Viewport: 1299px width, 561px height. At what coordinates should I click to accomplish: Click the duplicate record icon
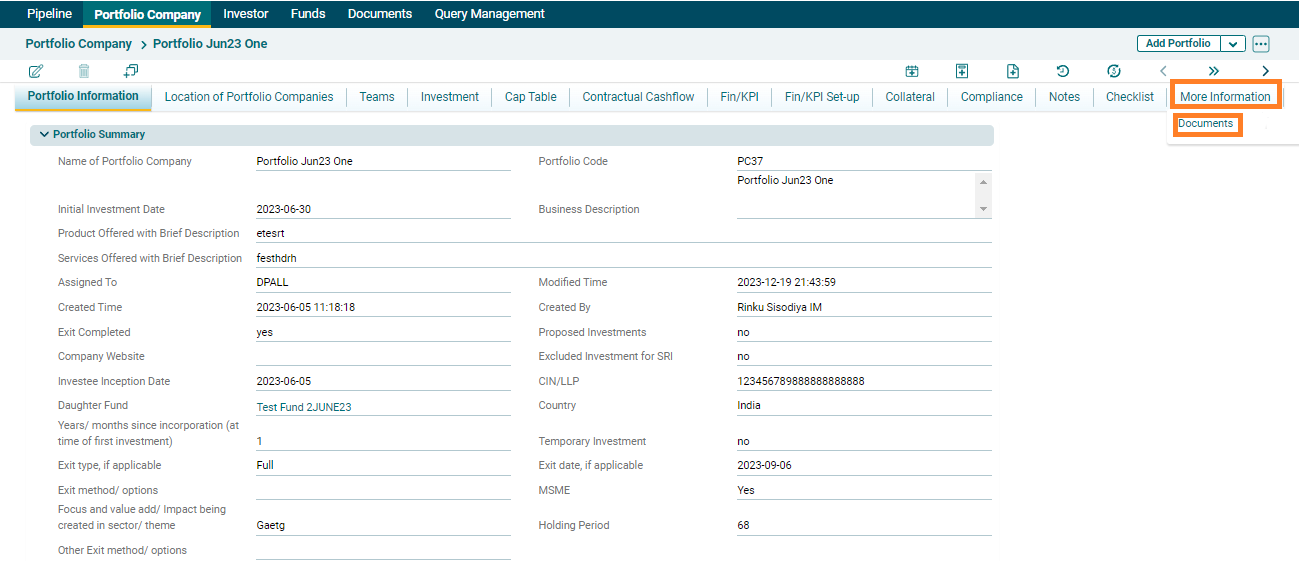tap(131, 71)
